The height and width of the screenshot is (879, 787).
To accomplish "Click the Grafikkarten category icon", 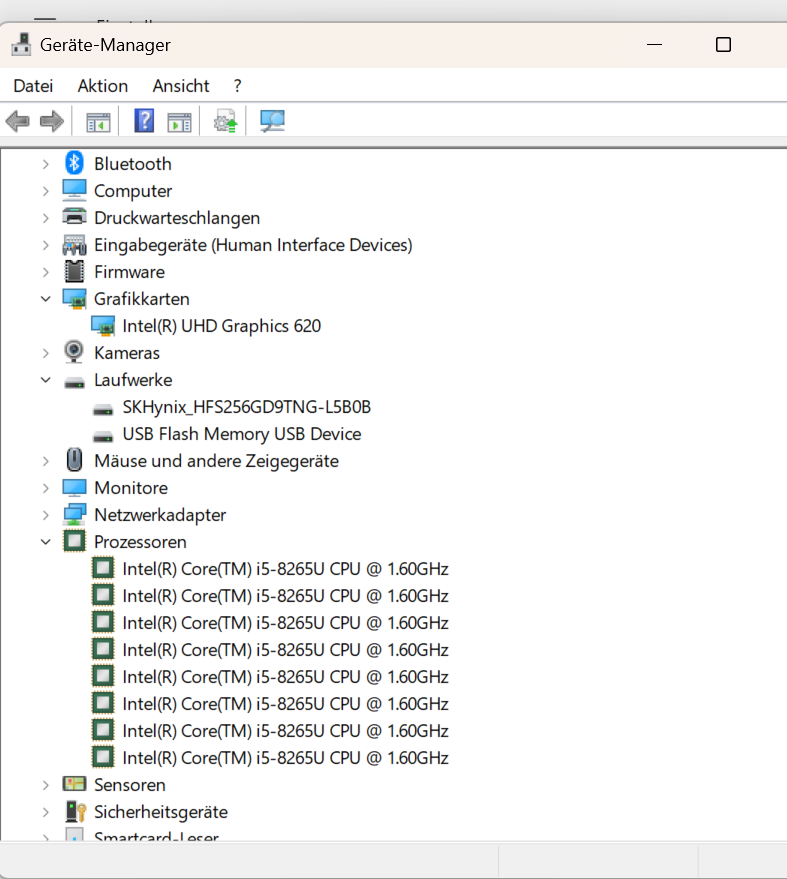I will coord(74,299).
